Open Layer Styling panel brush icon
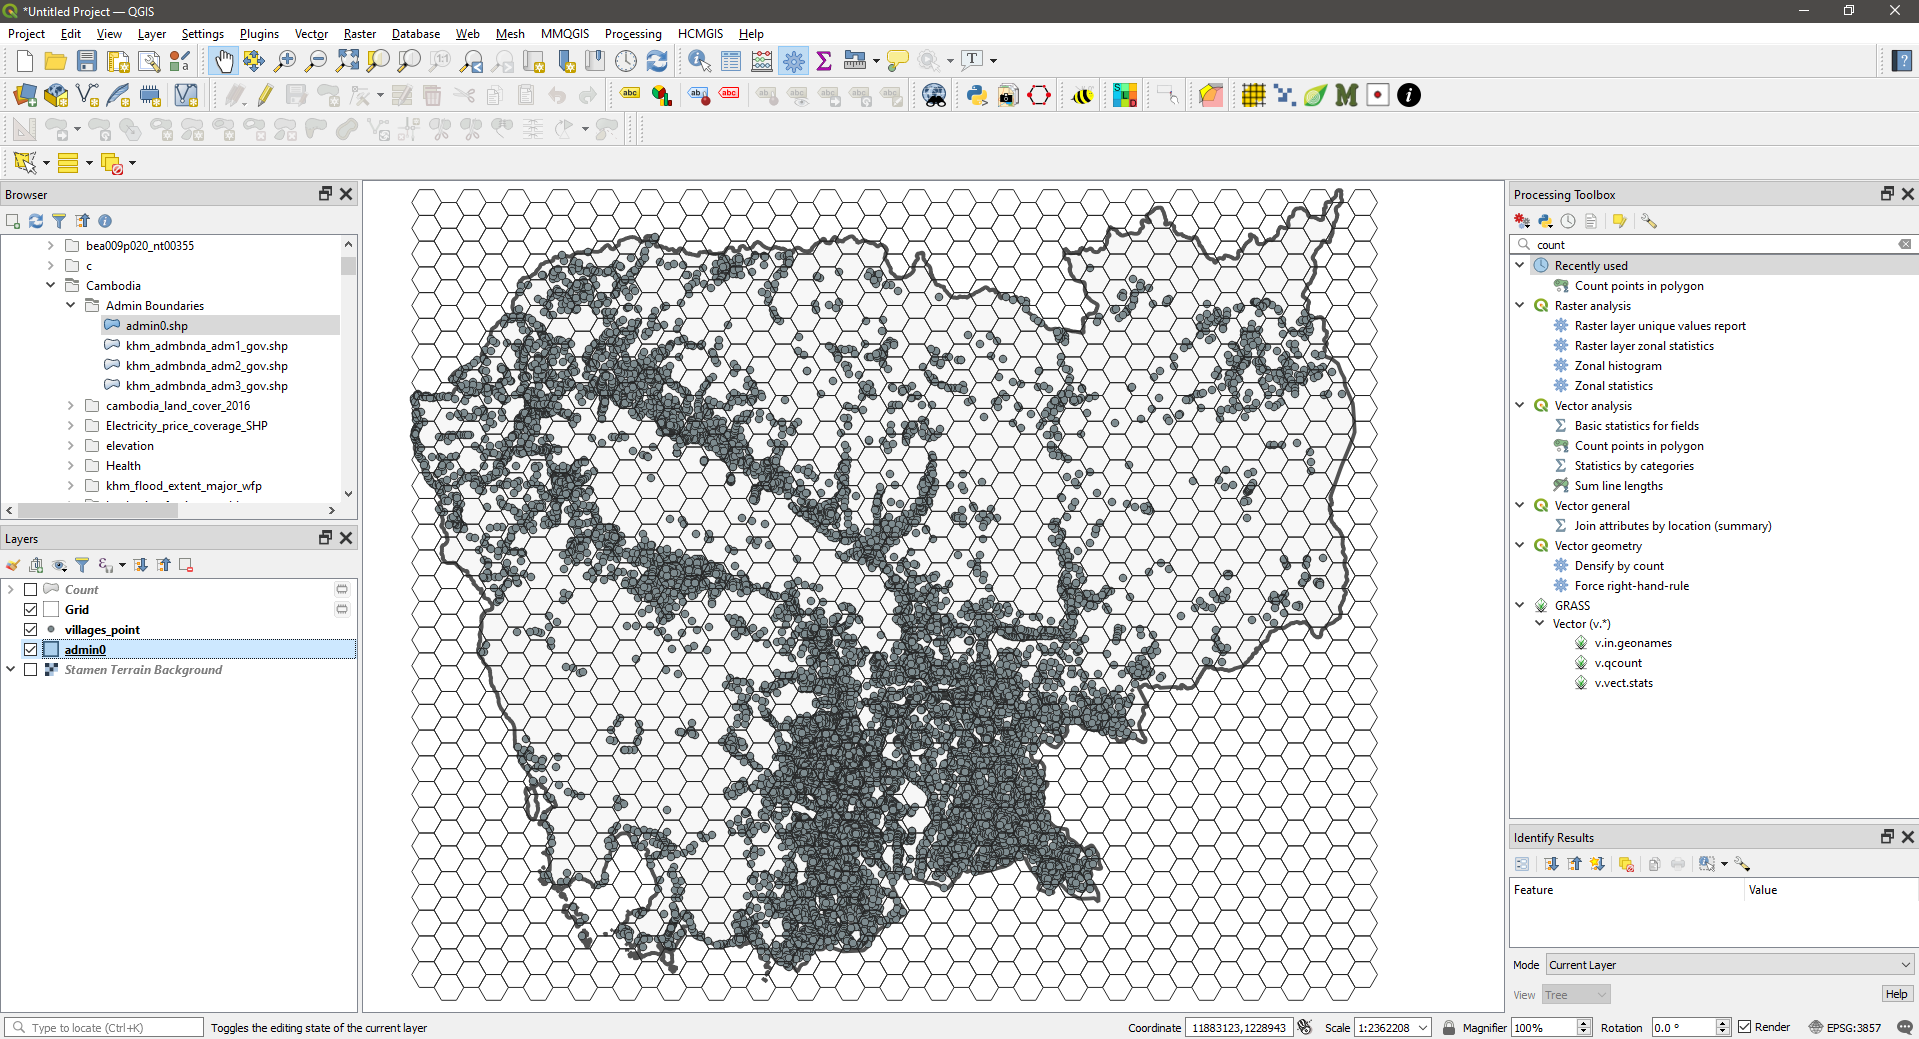 coord(13,565)
